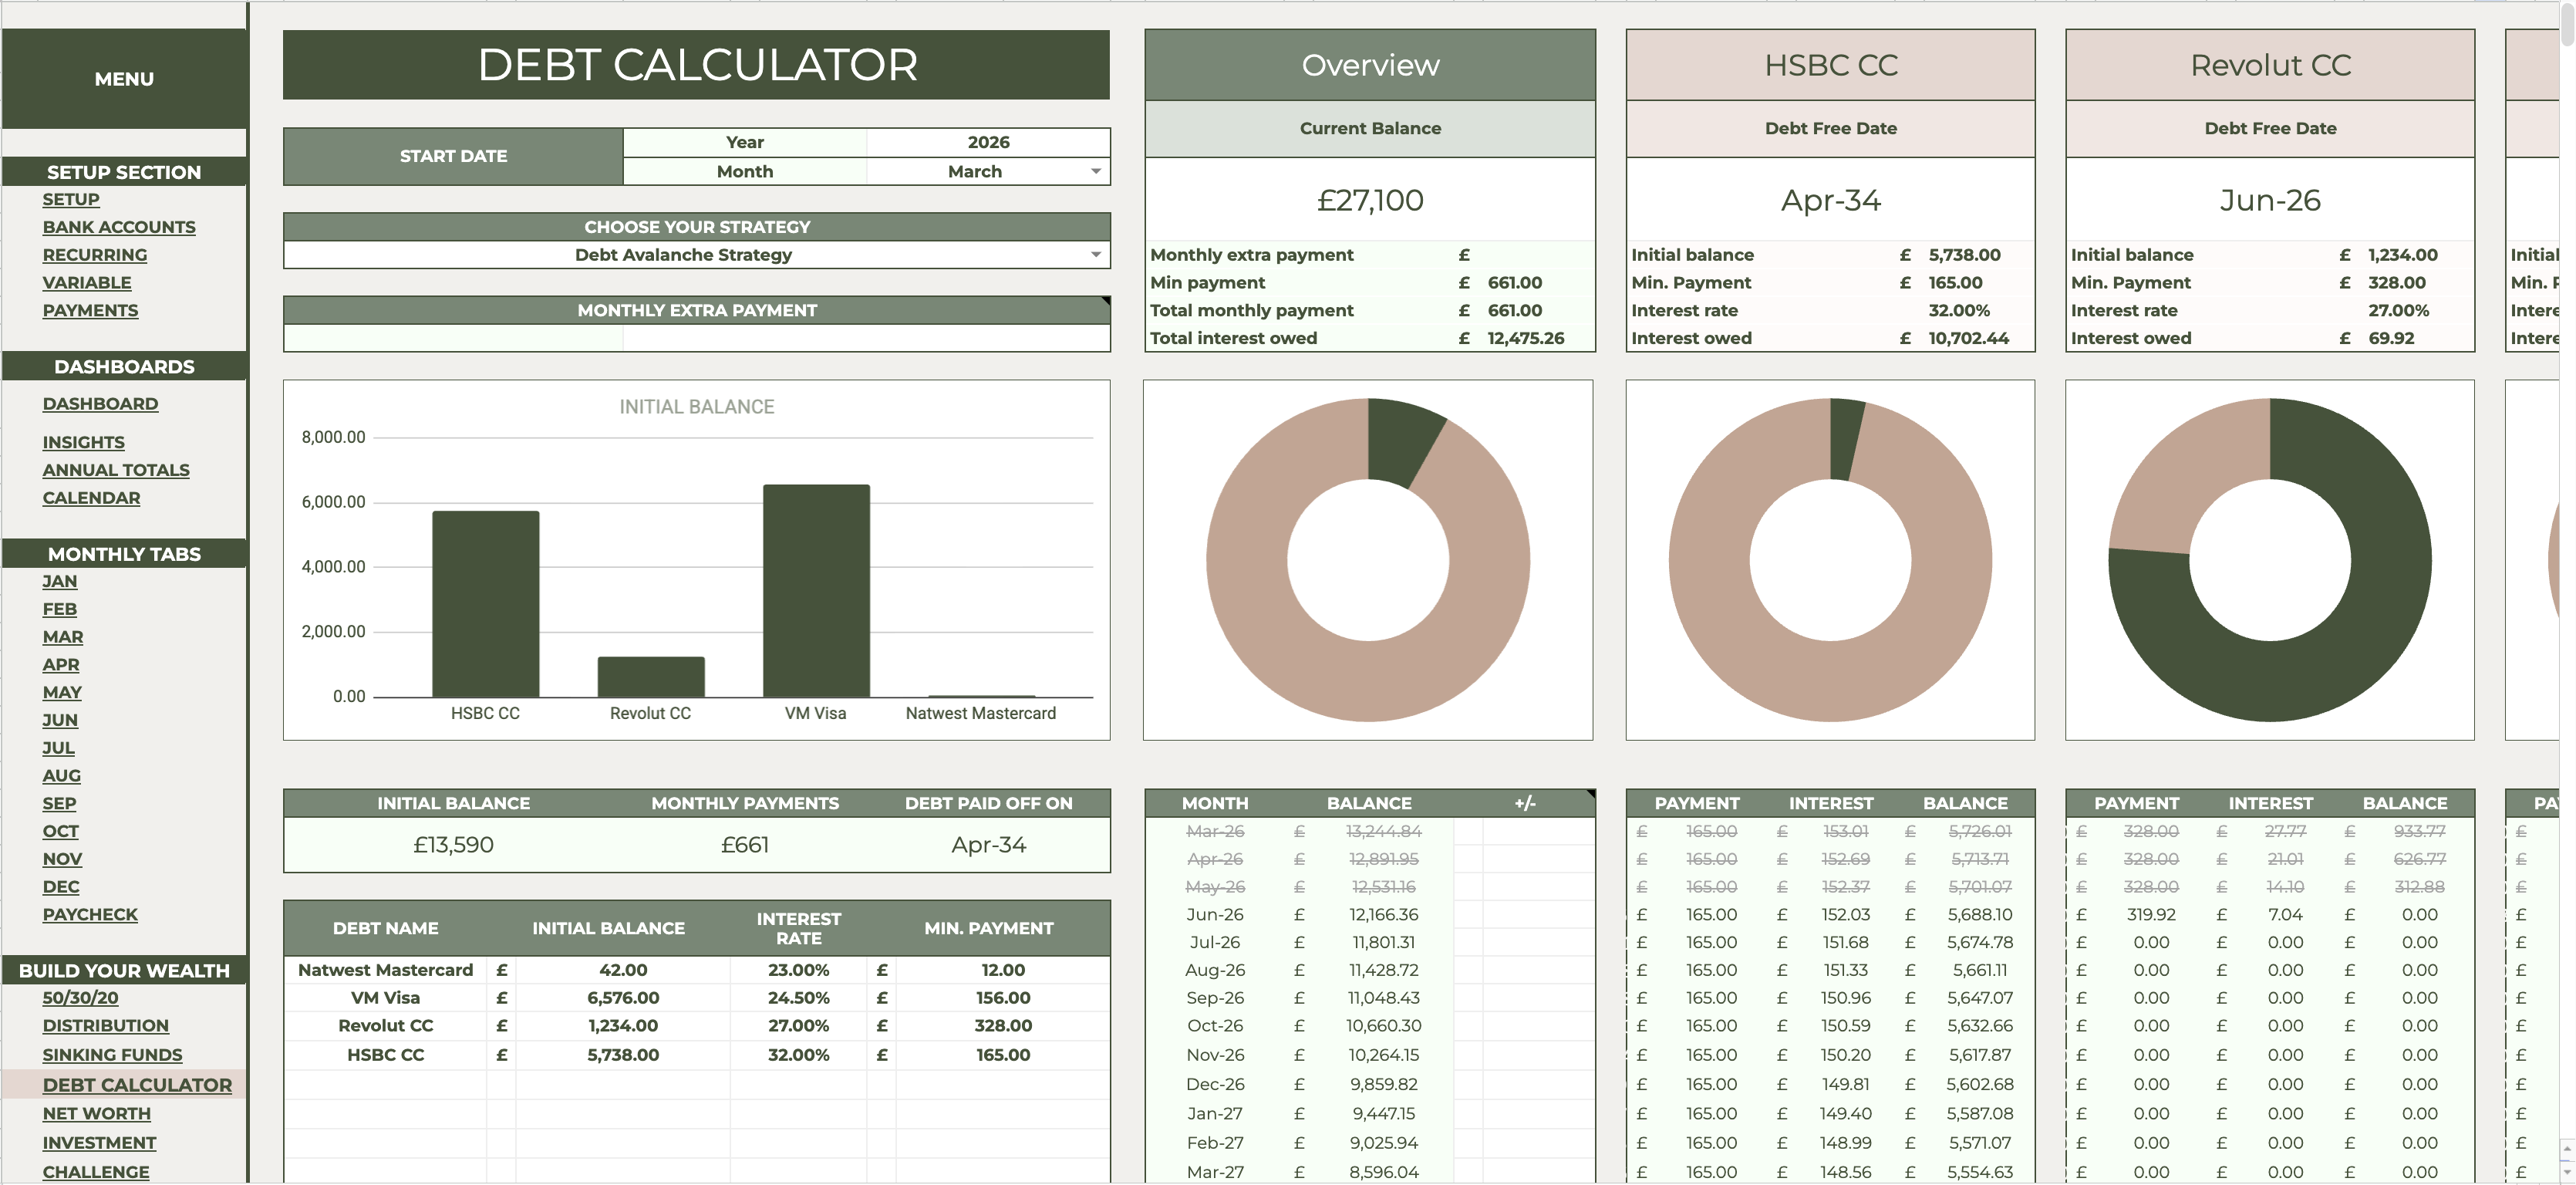Click the Jun-26 balance 12,166.36 cell
Image resolution: width=2576 pixels, height=1185 pixels.
[1384, 915]
